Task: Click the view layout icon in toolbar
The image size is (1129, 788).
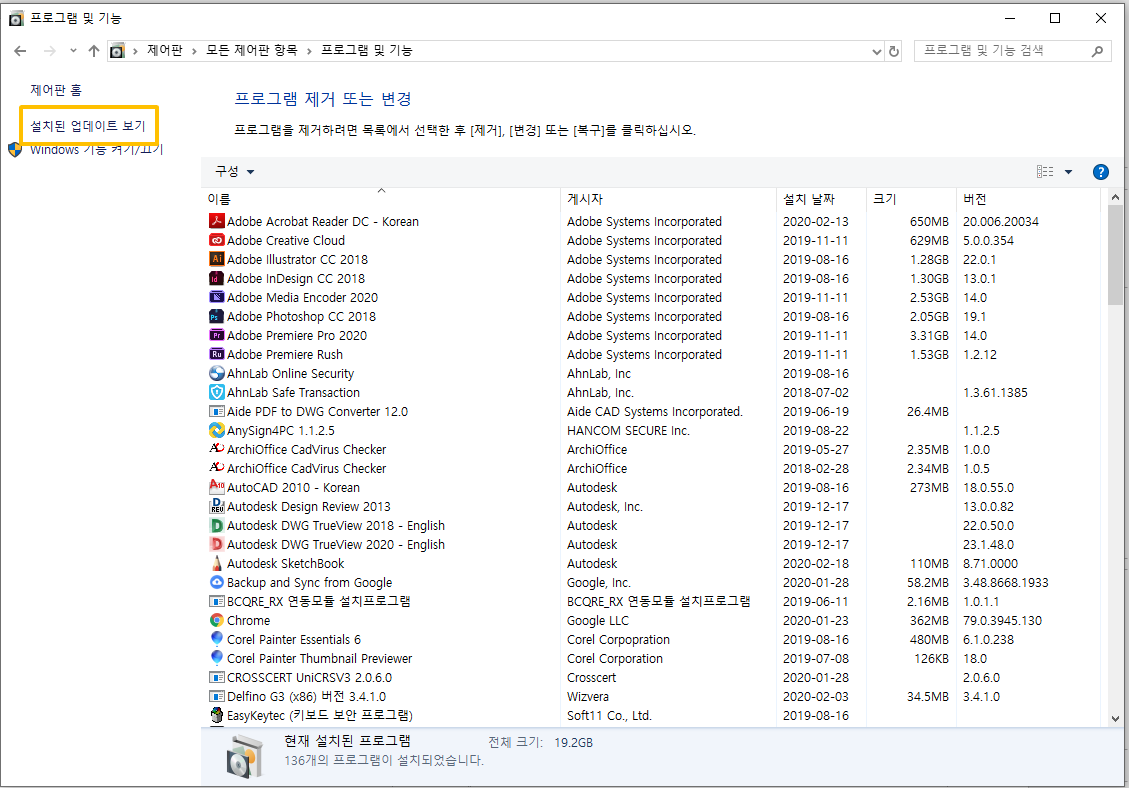Action: (1045, 171)
